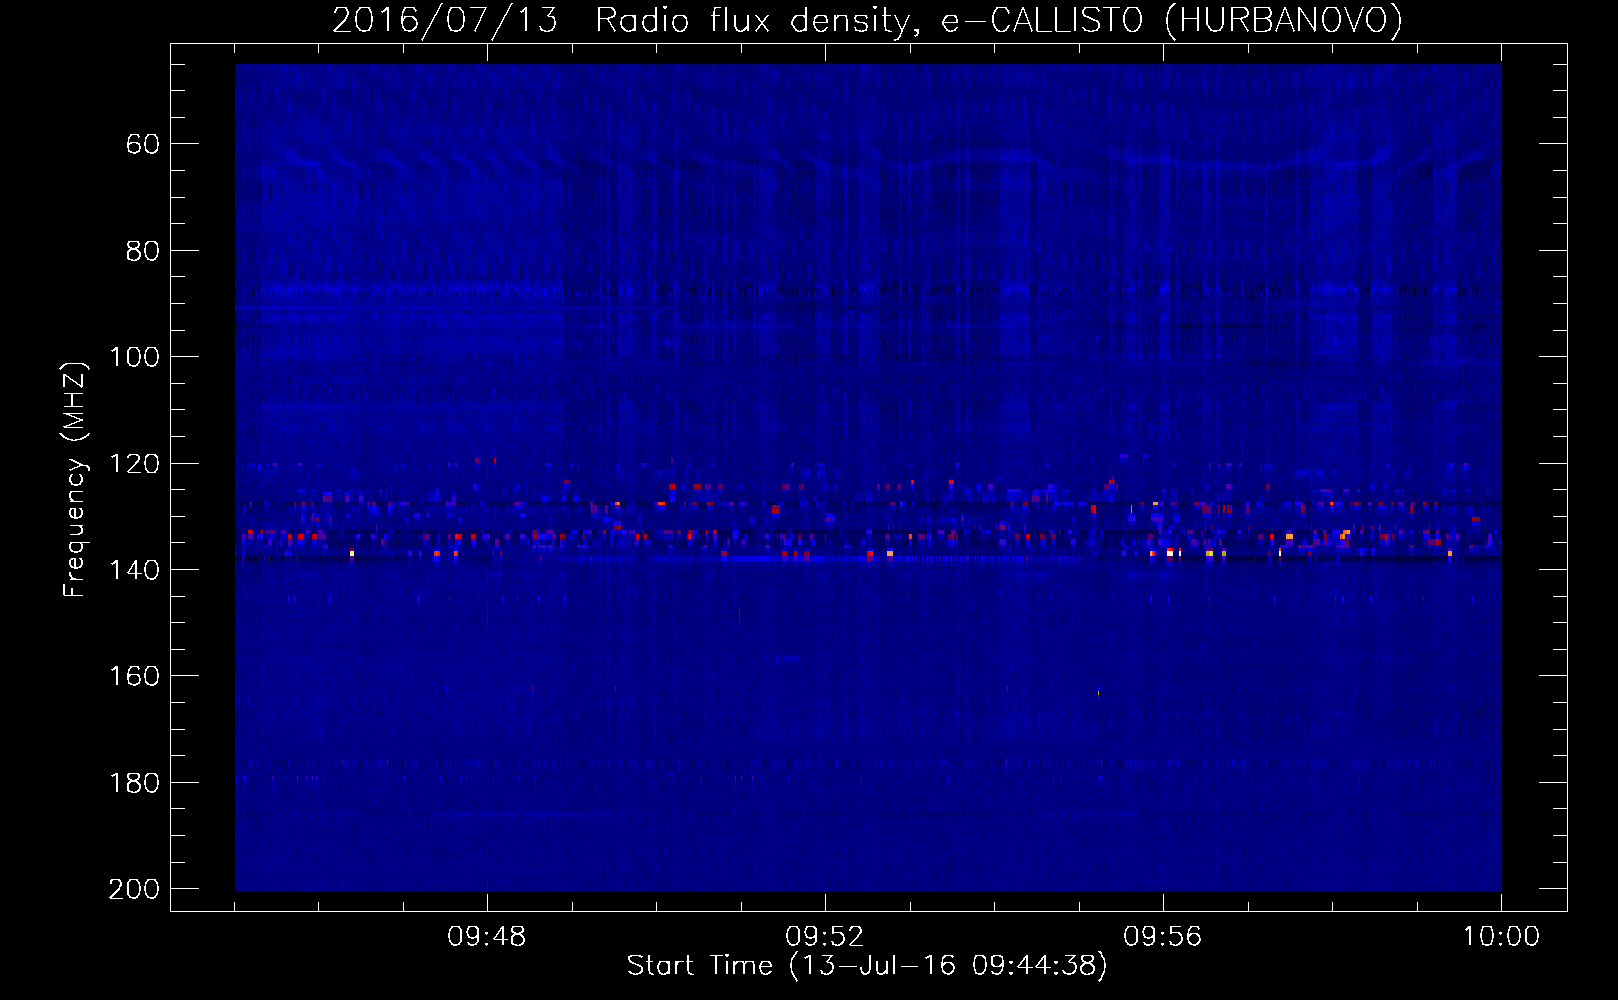Image resolution: width=1618 pixels, height=1000 pixels.
Task: Click the 10:00 time tick label
Action: (x=1501, y=937)
